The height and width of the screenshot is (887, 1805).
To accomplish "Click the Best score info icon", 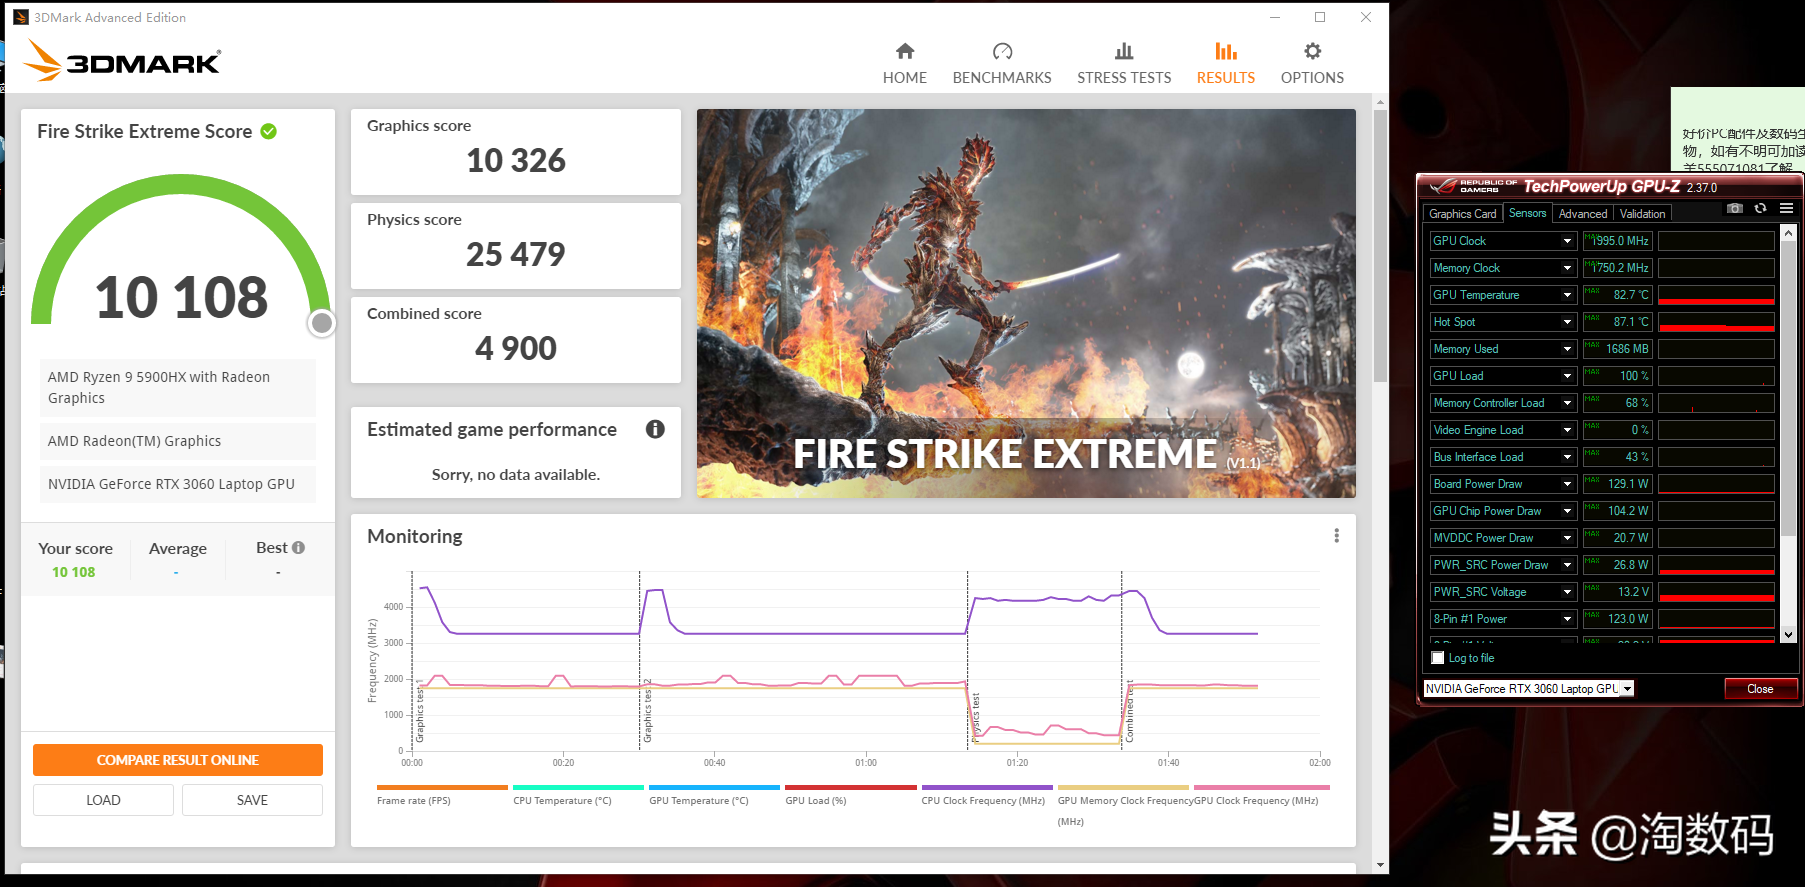I will [x=298, y=548].
